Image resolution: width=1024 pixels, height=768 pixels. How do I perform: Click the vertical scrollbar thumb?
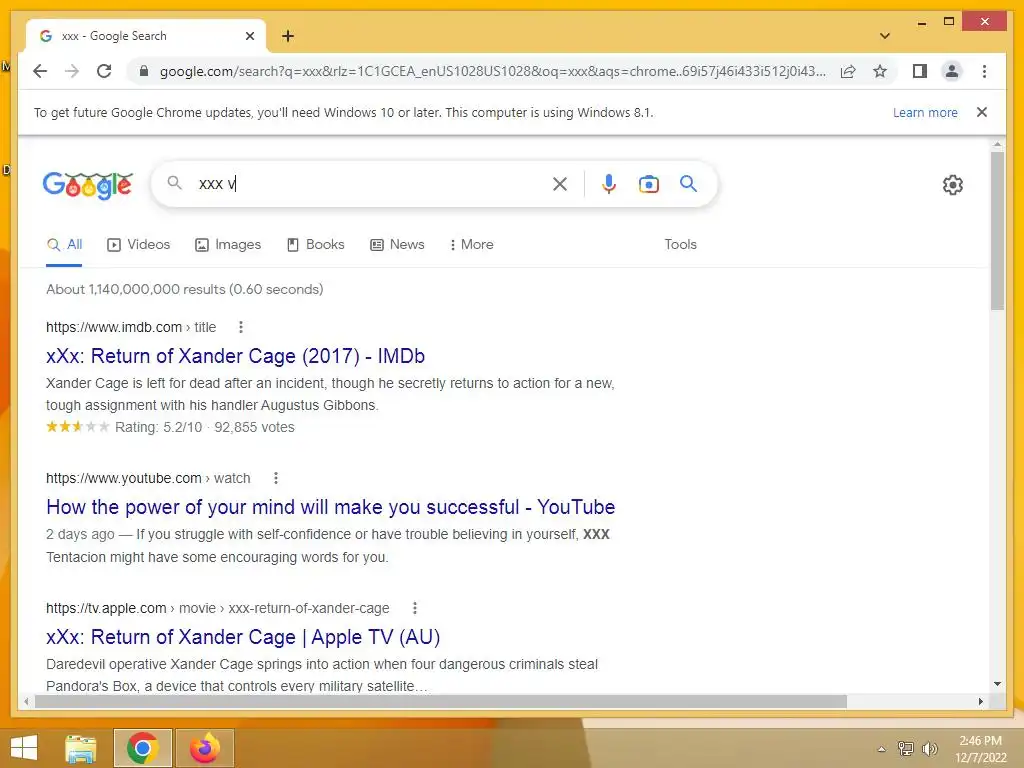(997, 231)
